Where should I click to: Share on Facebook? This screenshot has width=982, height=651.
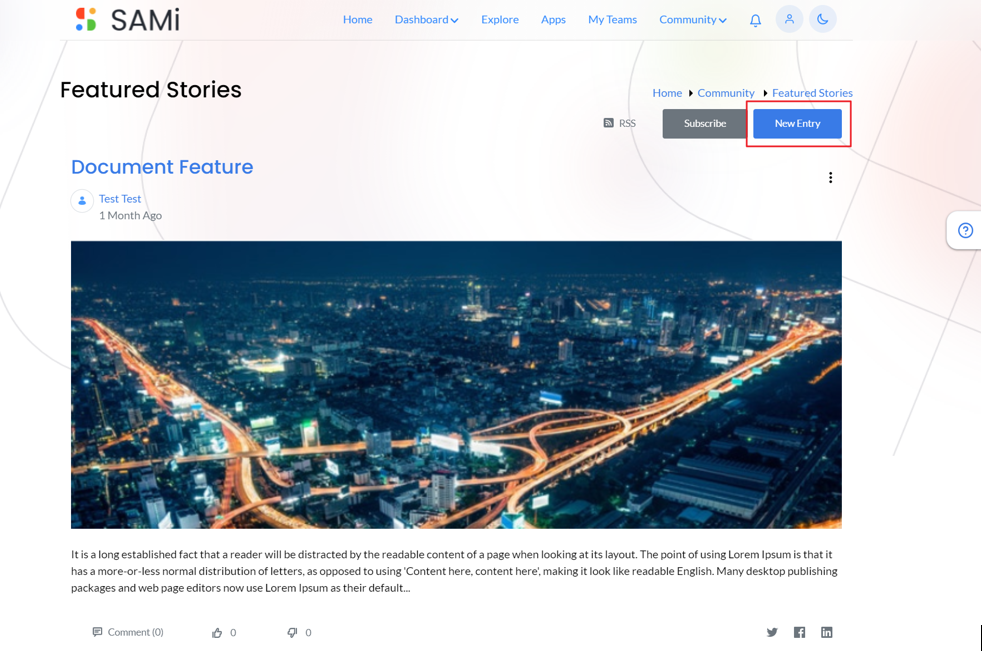(x=799, y=632)
